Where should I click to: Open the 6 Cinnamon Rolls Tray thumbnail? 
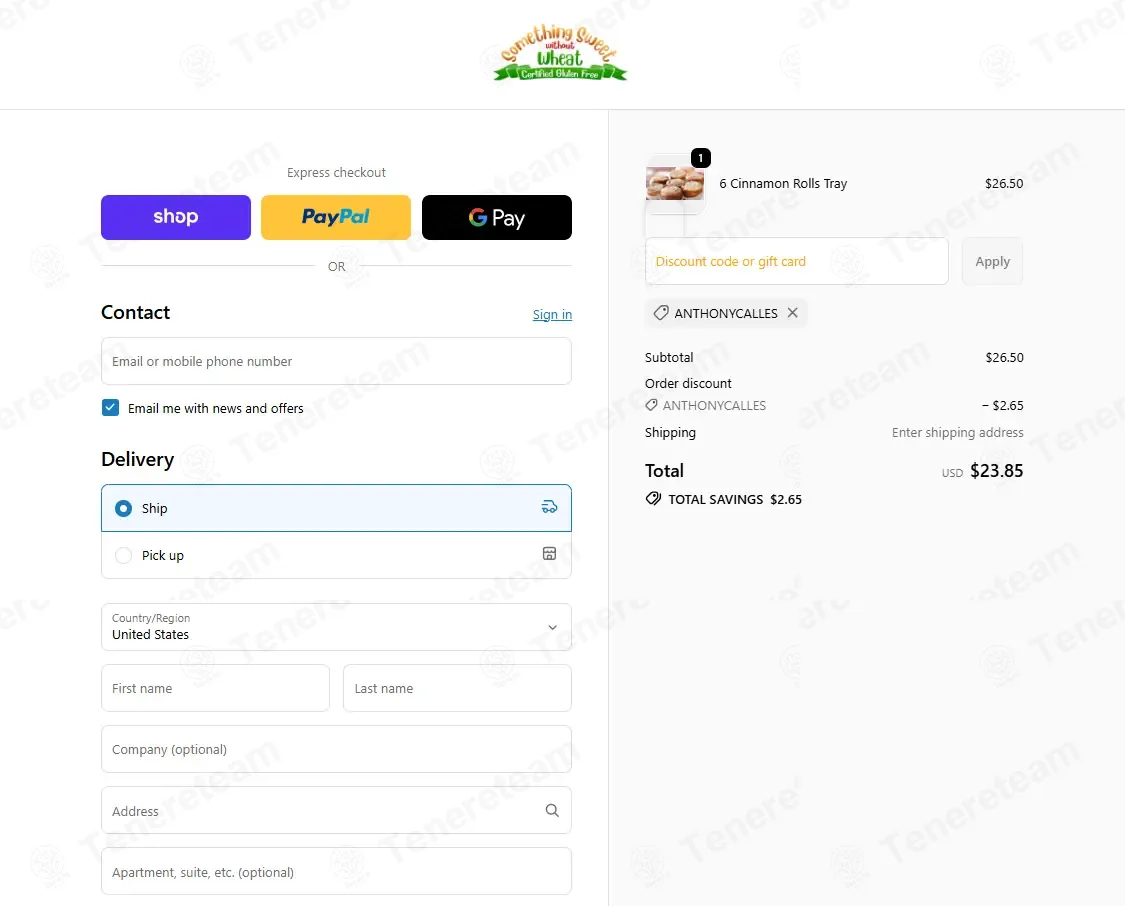pyautogui.click(x=674, y=184)
